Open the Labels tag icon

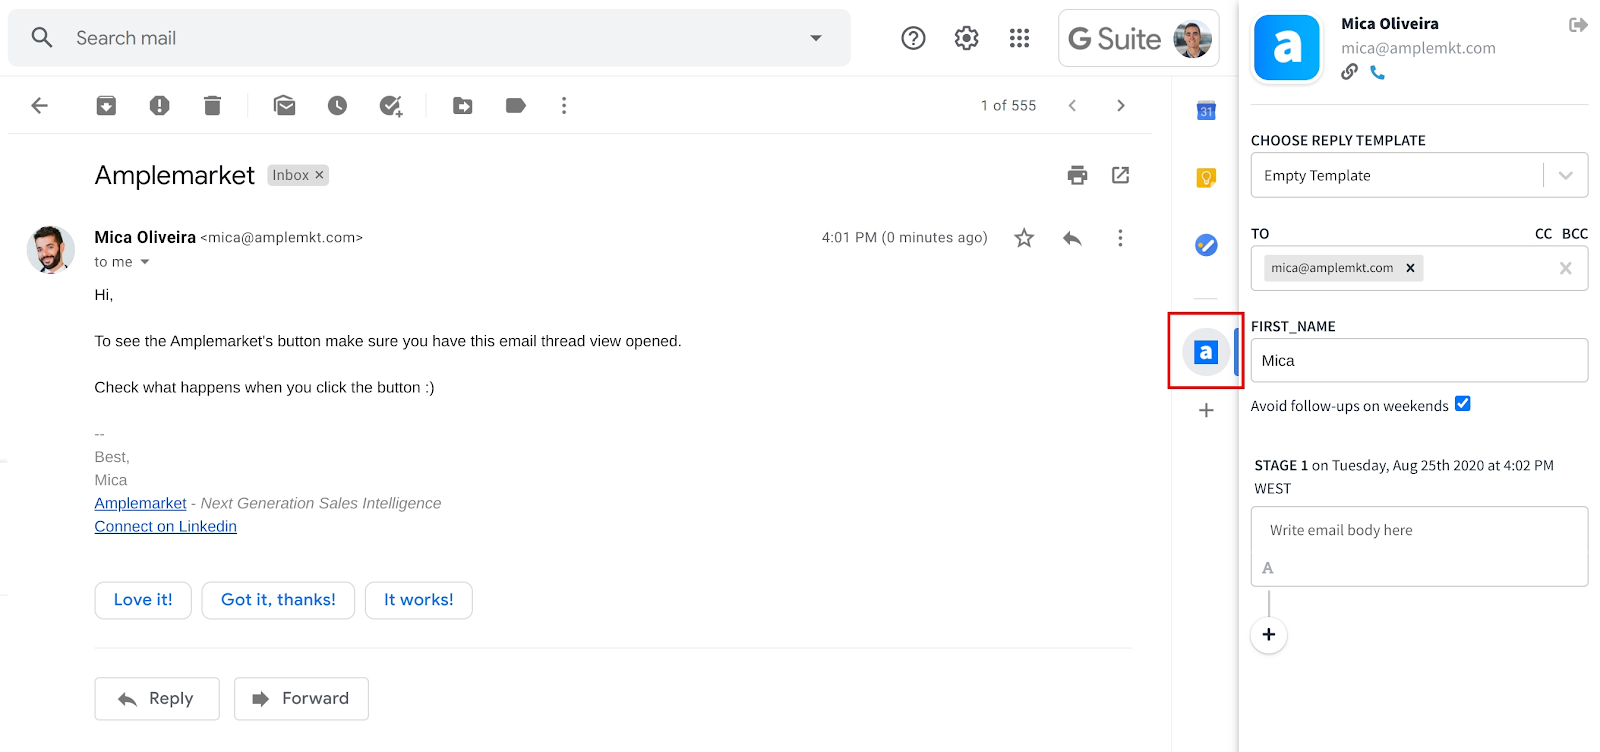516,105
